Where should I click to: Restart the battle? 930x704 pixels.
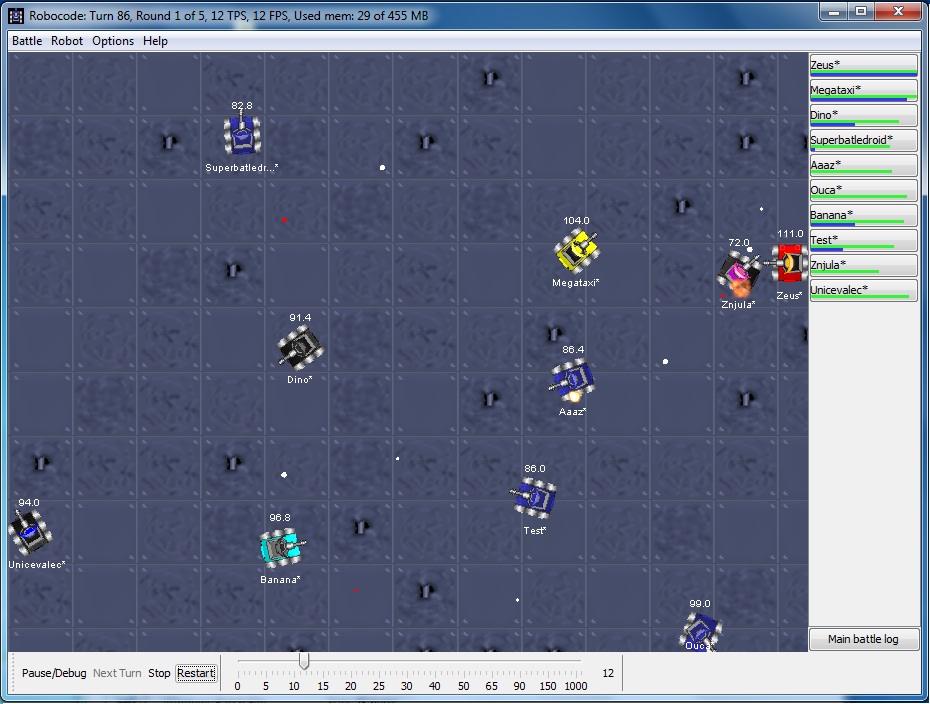pyautogui.click(x=196, y=673)
